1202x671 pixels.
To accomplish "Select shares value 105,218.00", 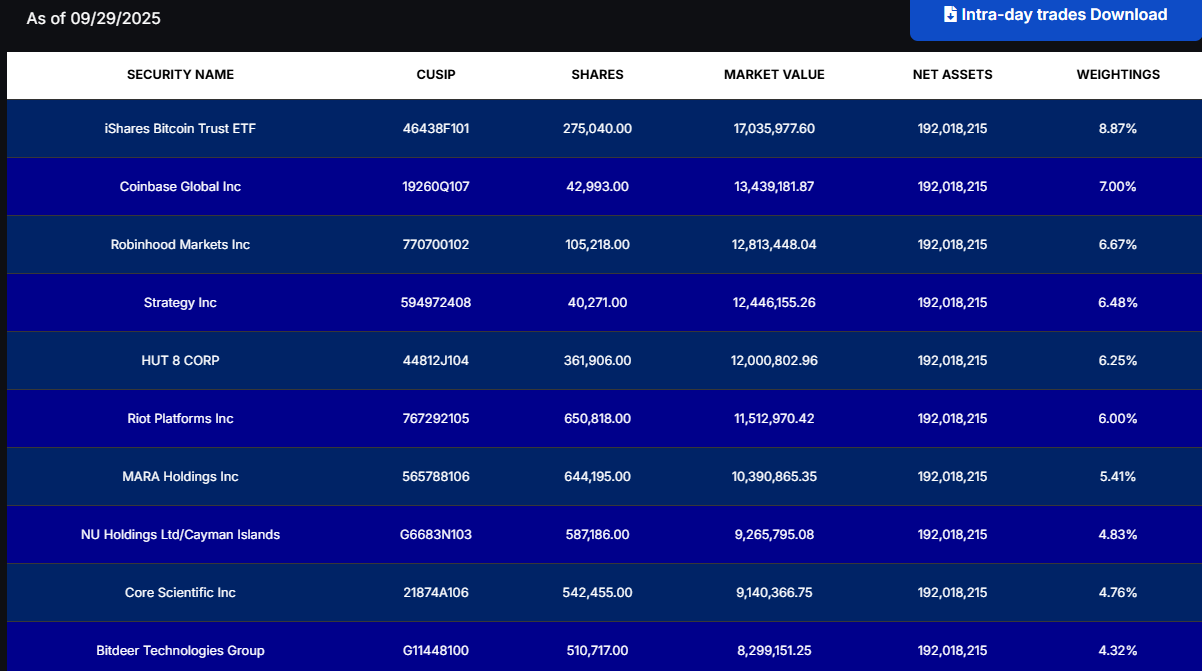I will tap(597, 245).
